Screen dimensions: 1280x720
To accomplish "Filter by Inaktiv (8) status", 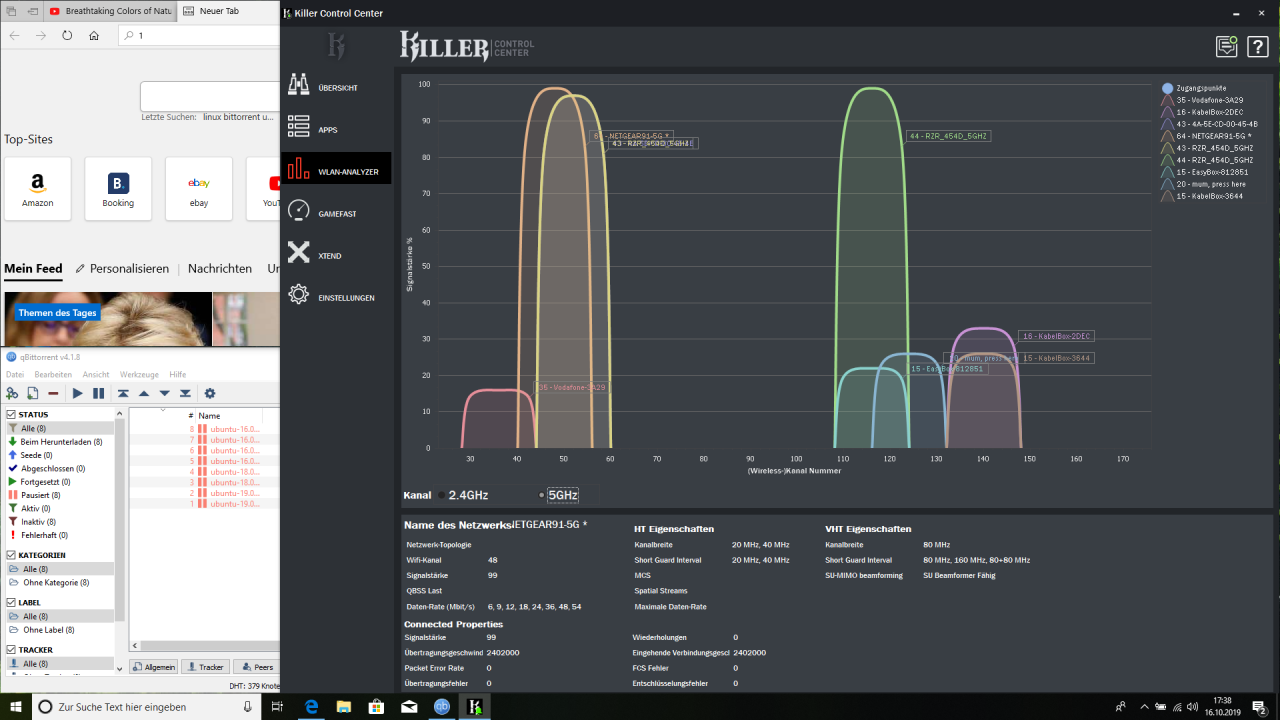I will click(39, 522).
